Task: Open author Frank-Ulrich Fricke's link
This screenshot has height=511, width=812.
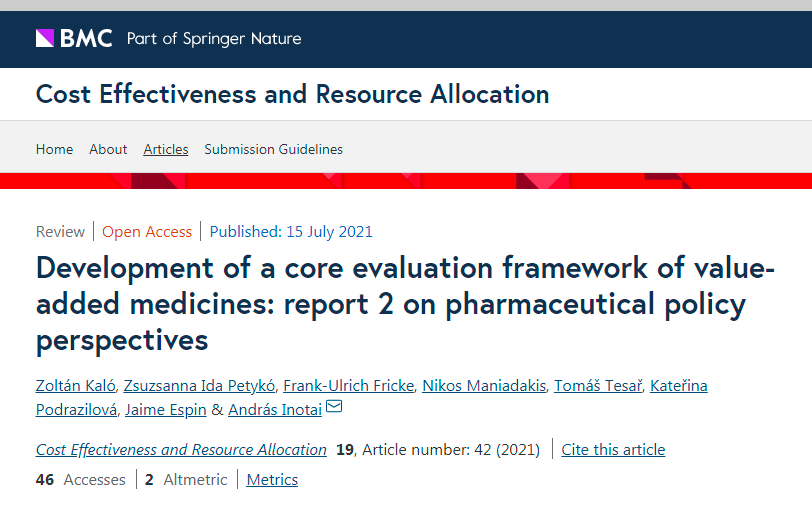Action: (x=346, y=386)
